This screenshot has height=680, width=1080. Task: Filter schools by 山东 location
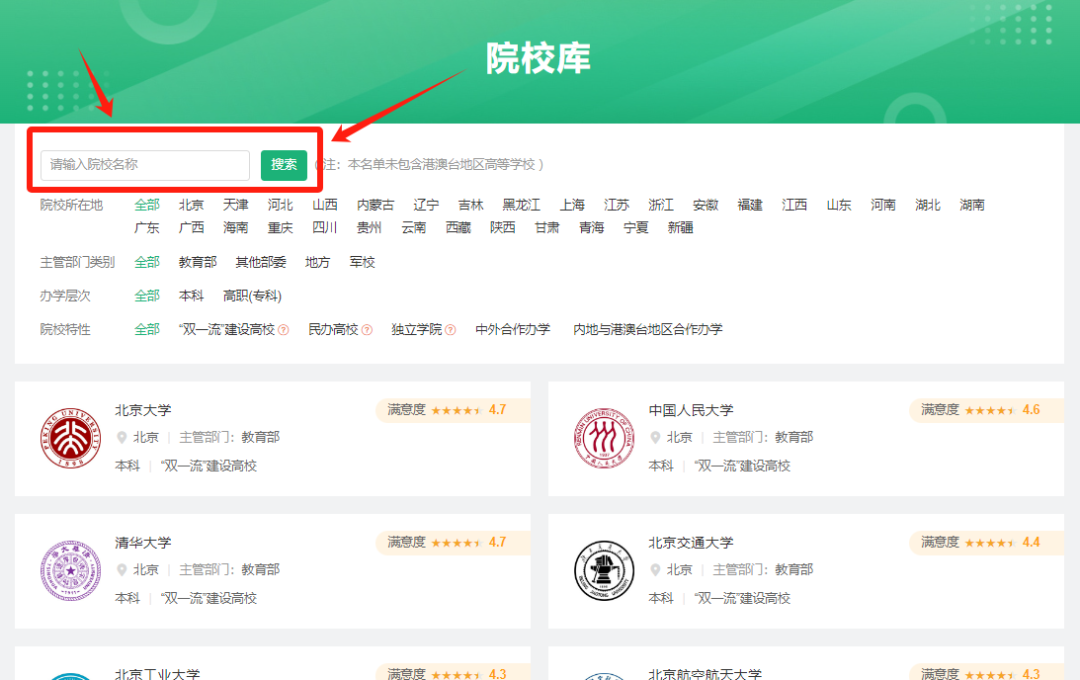click(838, 205)
